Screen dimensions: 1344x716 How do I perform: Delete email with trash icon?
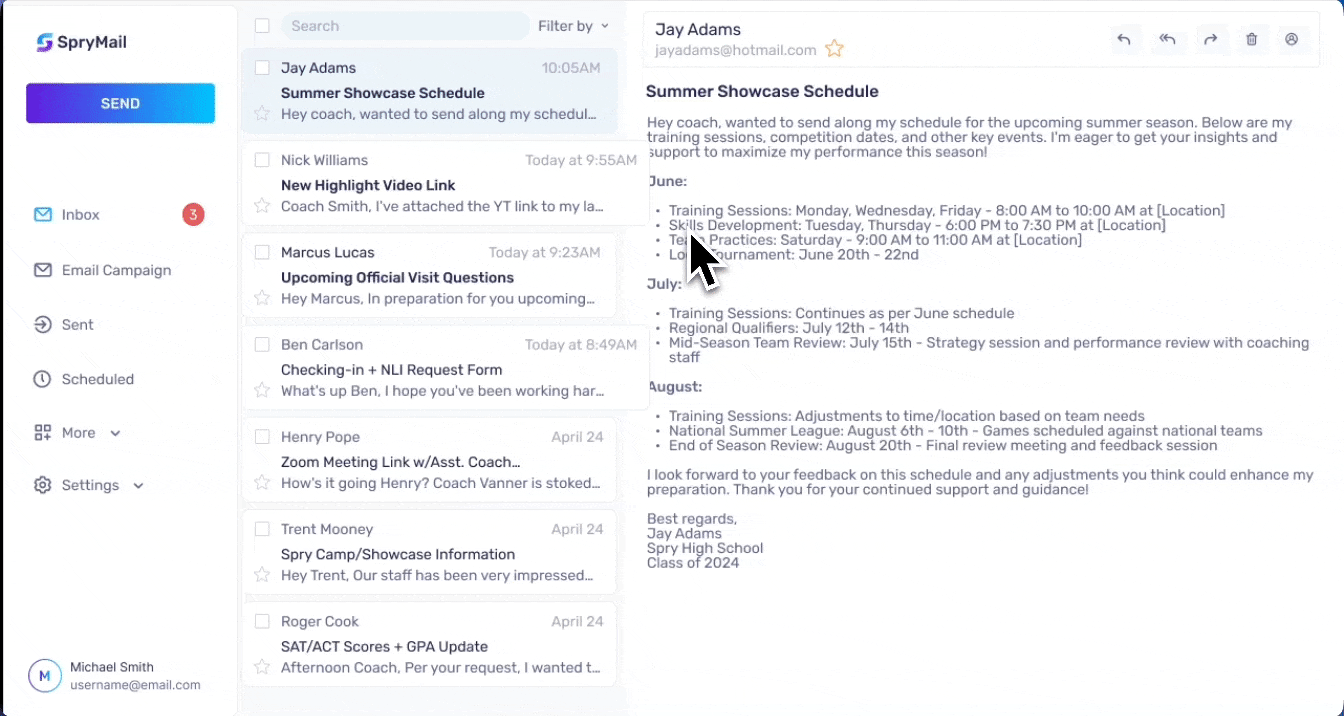(1251, 39)
